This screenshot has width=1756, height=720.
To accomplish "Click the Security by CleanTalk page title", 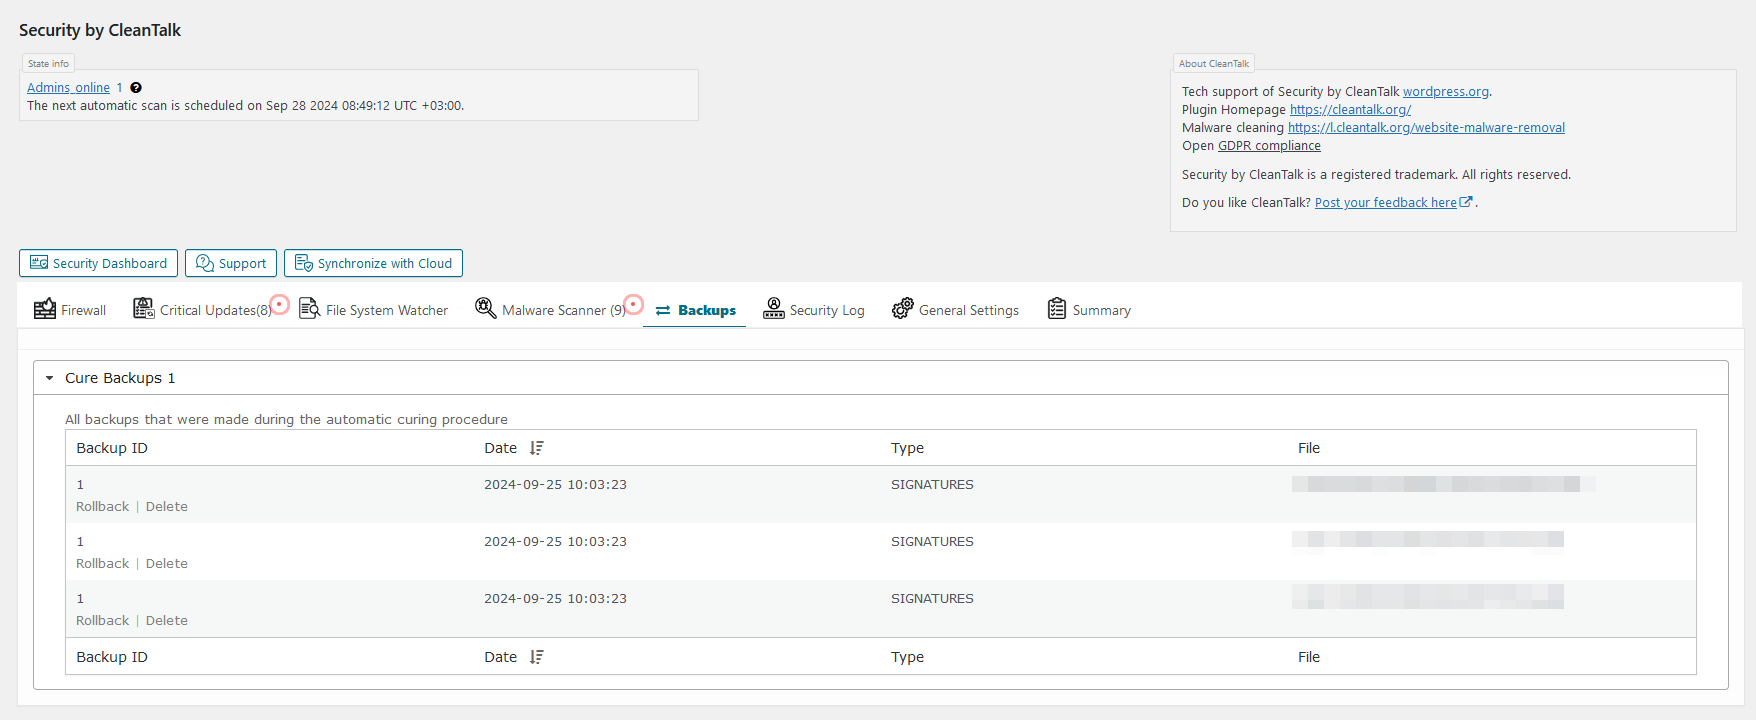I will click(x=100, y=30).
